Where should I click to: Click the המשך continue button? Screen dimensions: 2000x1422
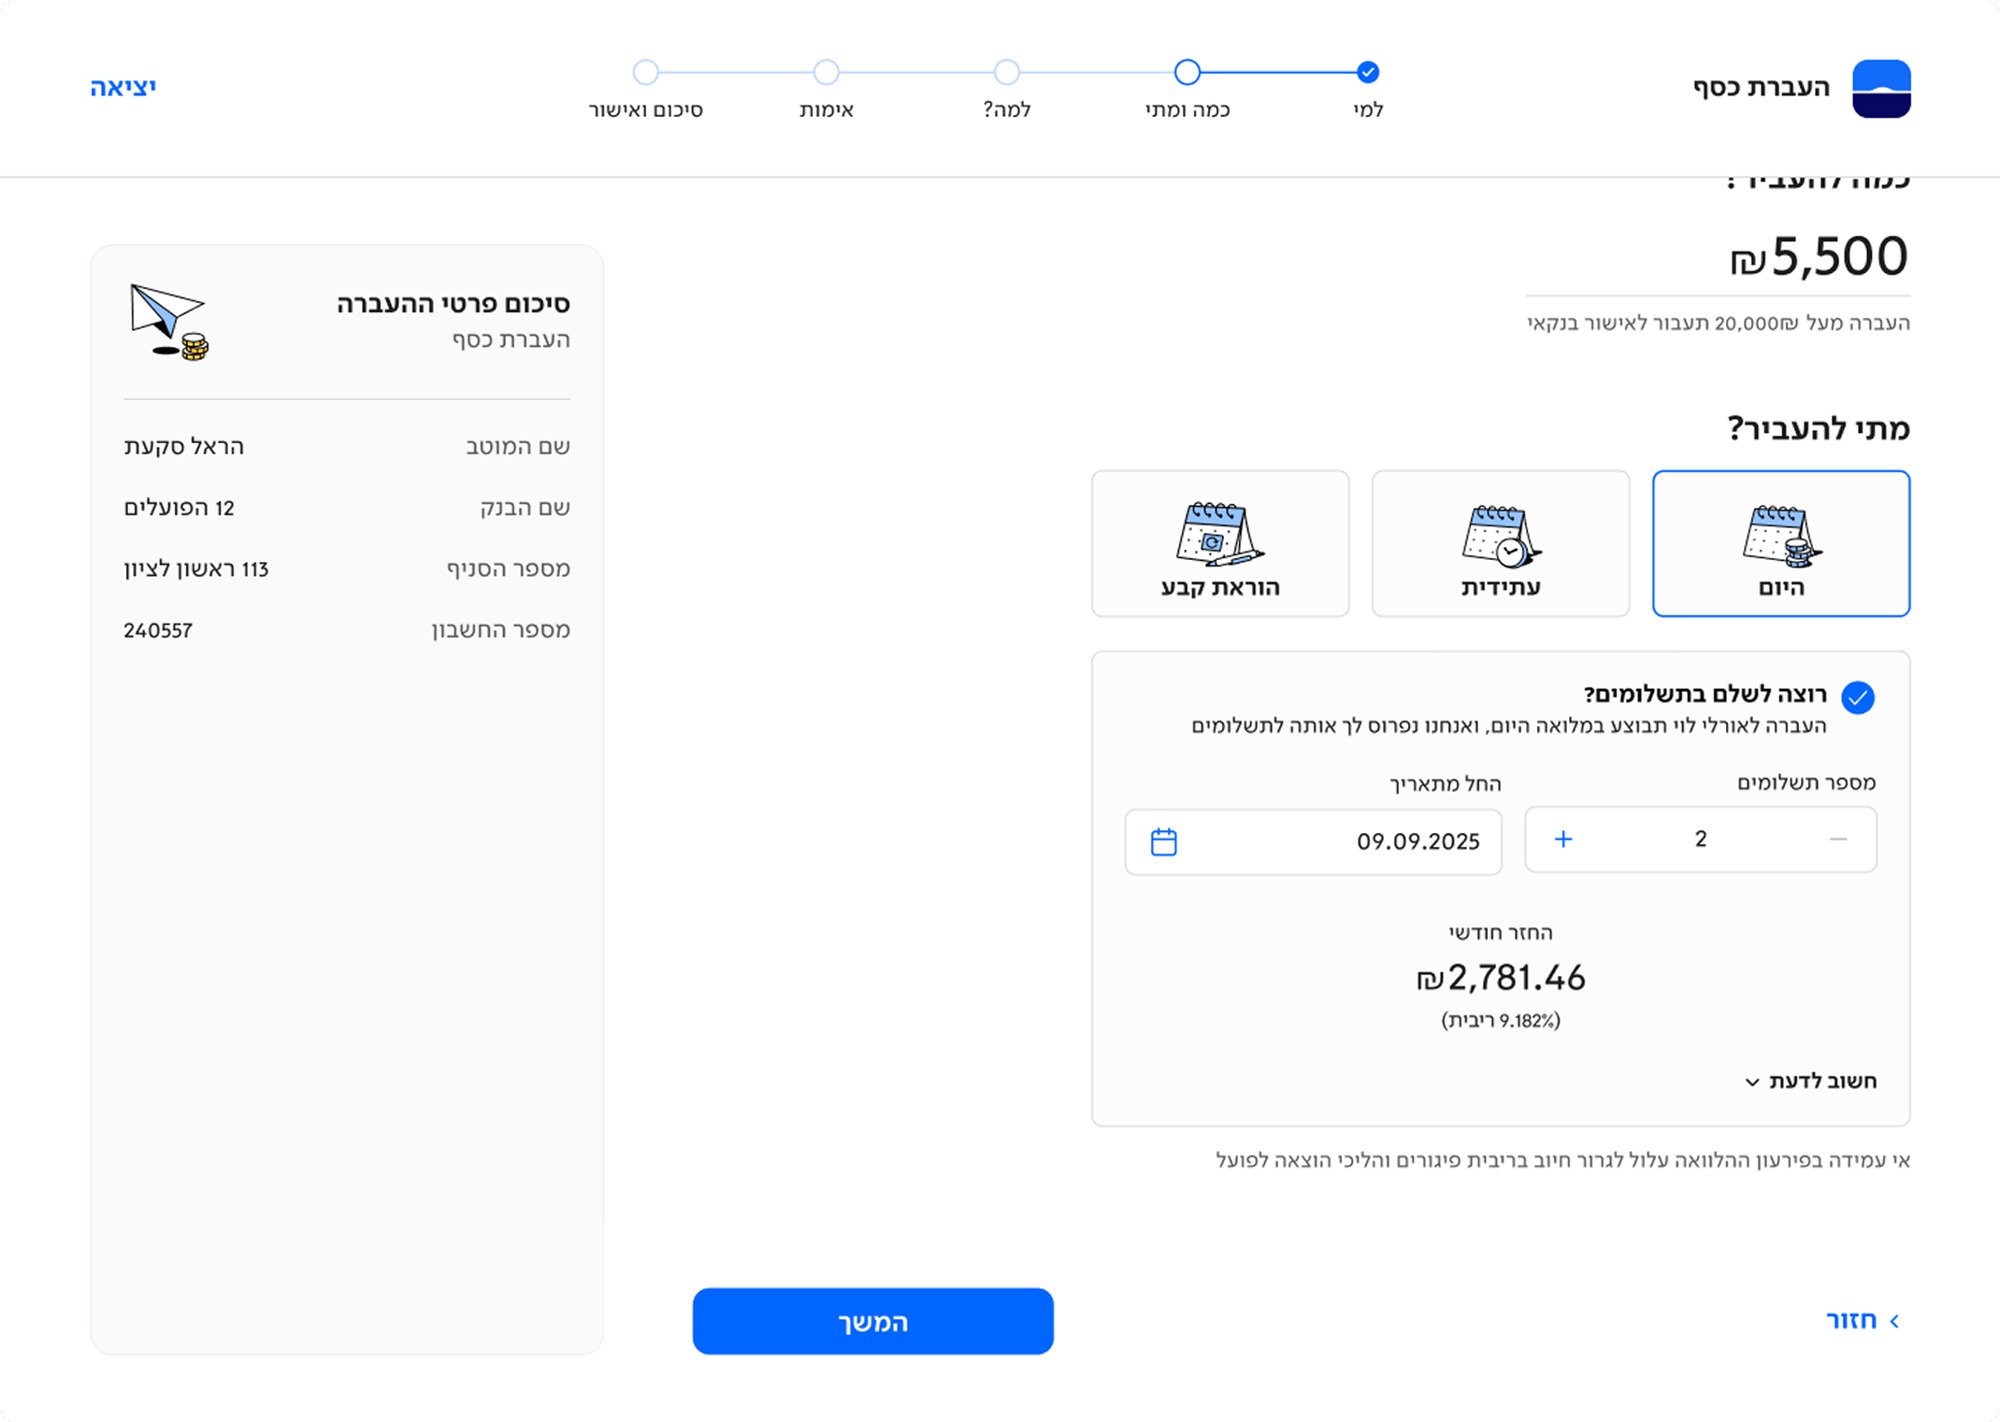click(873, 1321)
